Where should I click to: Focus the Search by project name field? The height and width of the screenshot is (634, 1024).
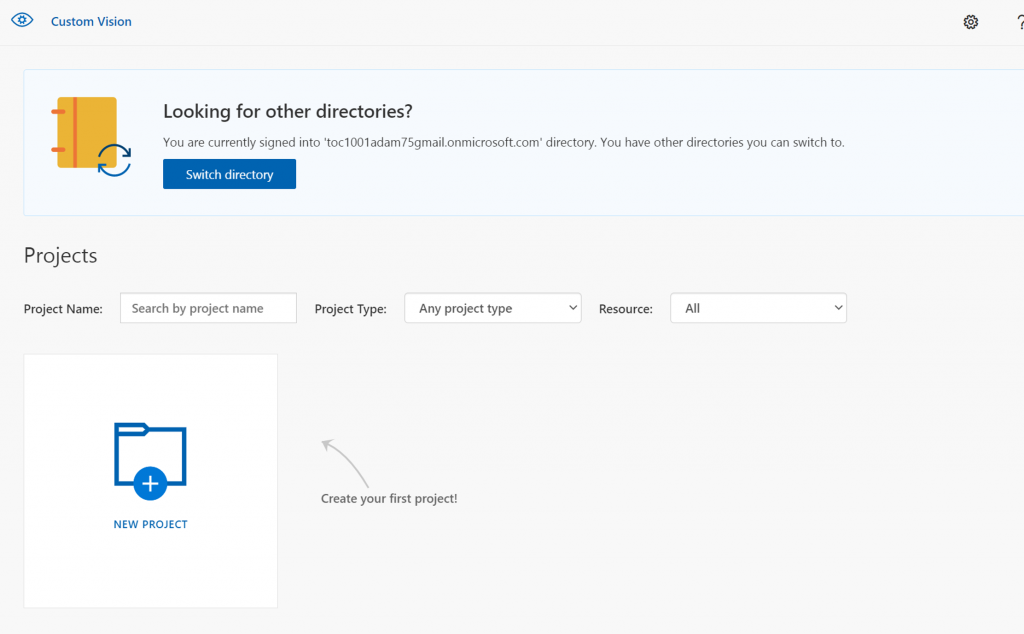(208, 308)
